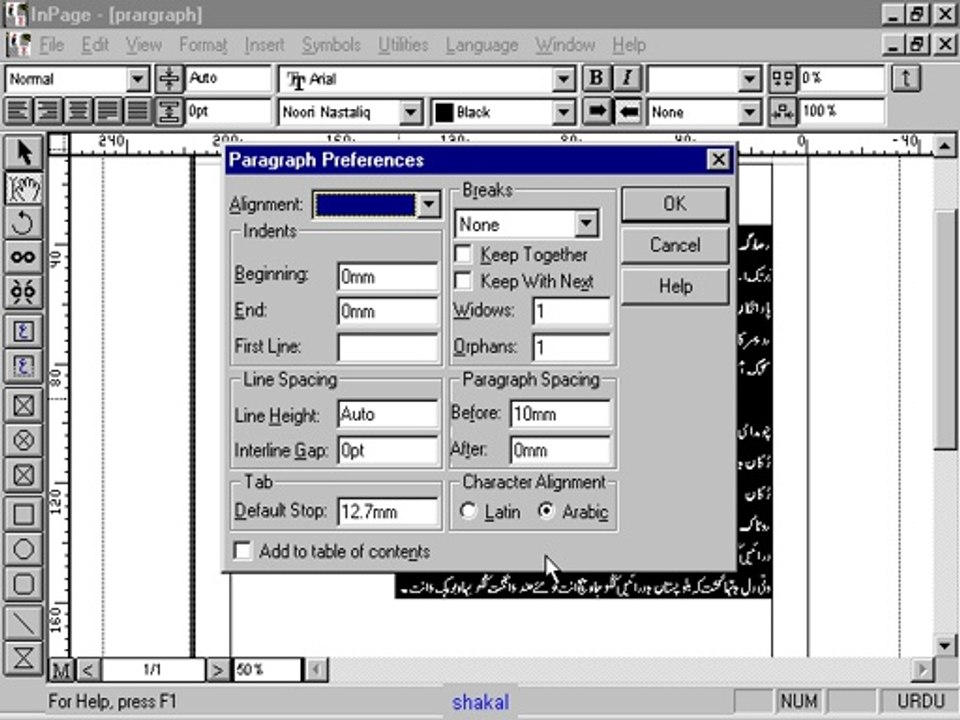960x720 pixels.
Task: Click the vertical scrollbar thumb
Action: [x=945, y=329]
